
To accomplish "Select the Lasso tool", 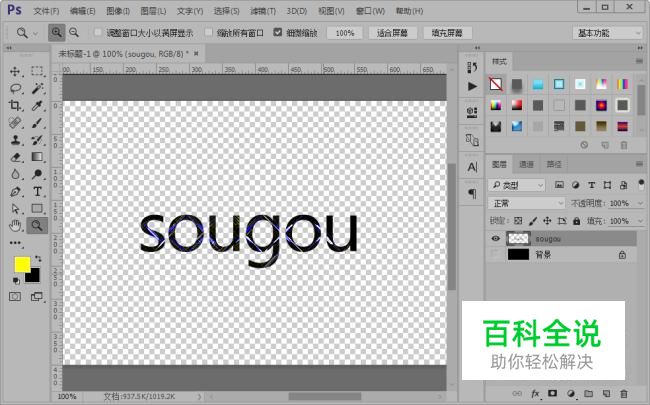I will point(15,88).
